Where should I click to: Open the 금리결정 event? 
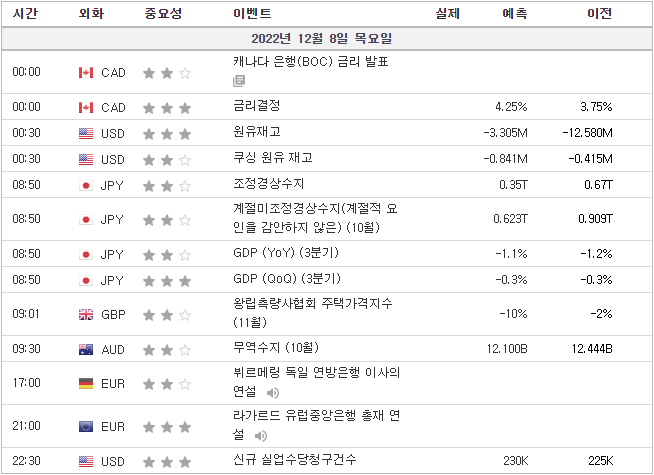coord(257,105)
